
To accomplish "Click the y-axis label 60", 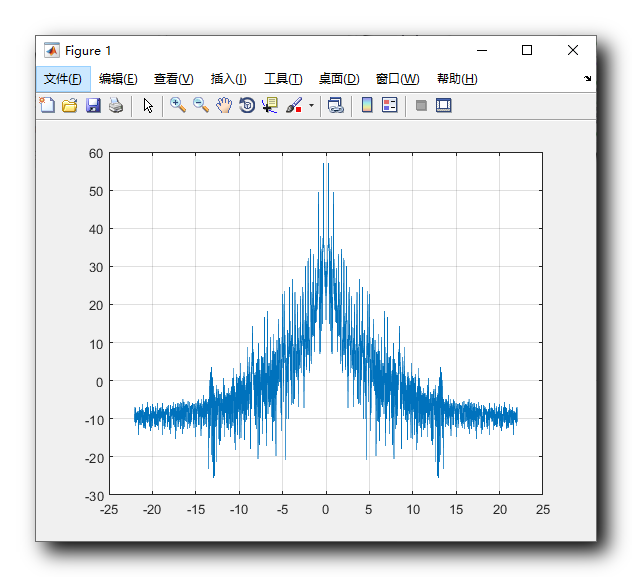I will click(96, 154).
